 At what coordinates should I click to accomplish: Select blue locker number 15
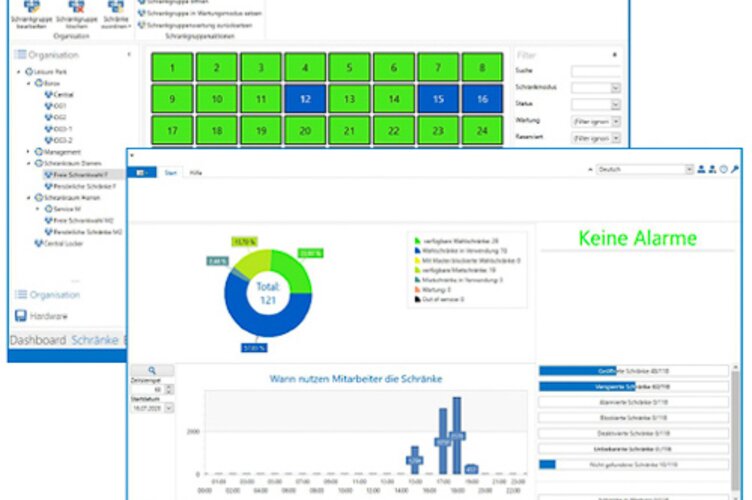tap(437, 100)
